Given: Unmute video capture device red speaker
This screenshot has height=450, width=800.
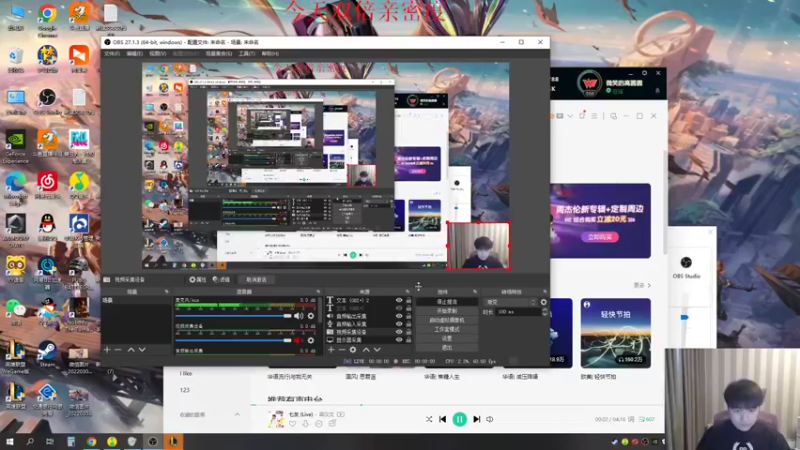Looking at the screenshot, I should [x=298, y=340].
